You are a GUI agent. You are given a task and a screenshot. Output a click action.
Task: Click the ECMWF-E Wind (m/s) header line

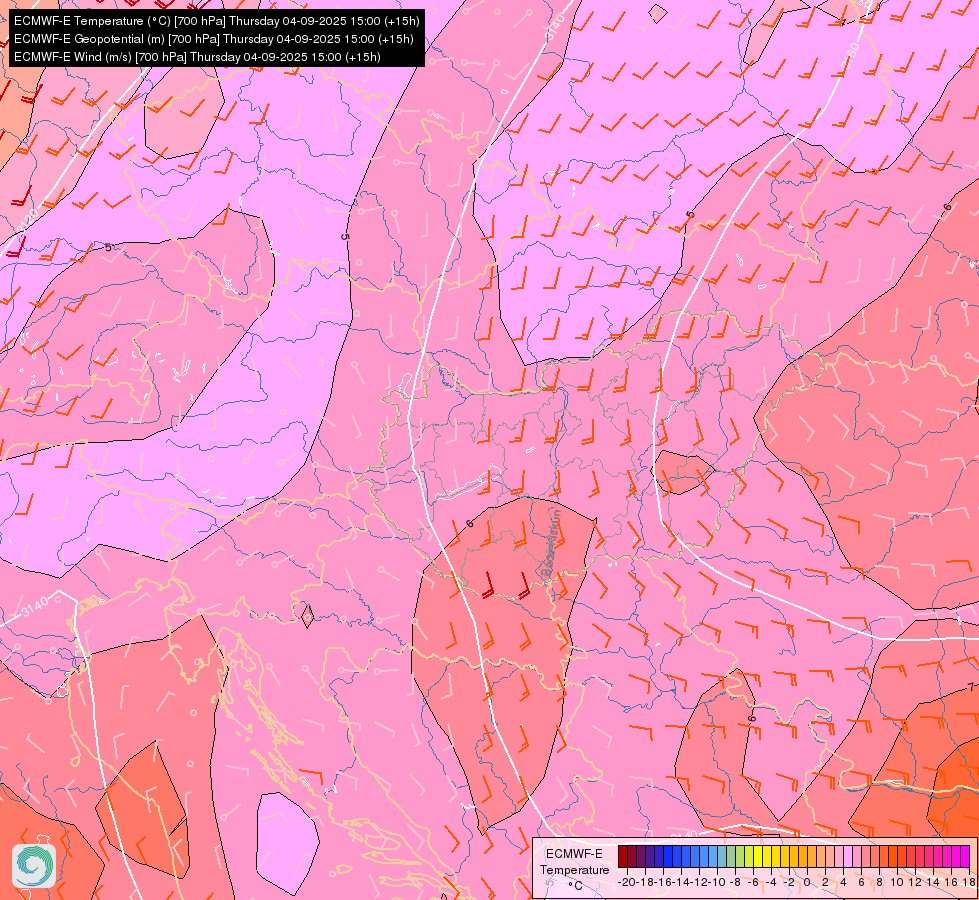point(197,57)
